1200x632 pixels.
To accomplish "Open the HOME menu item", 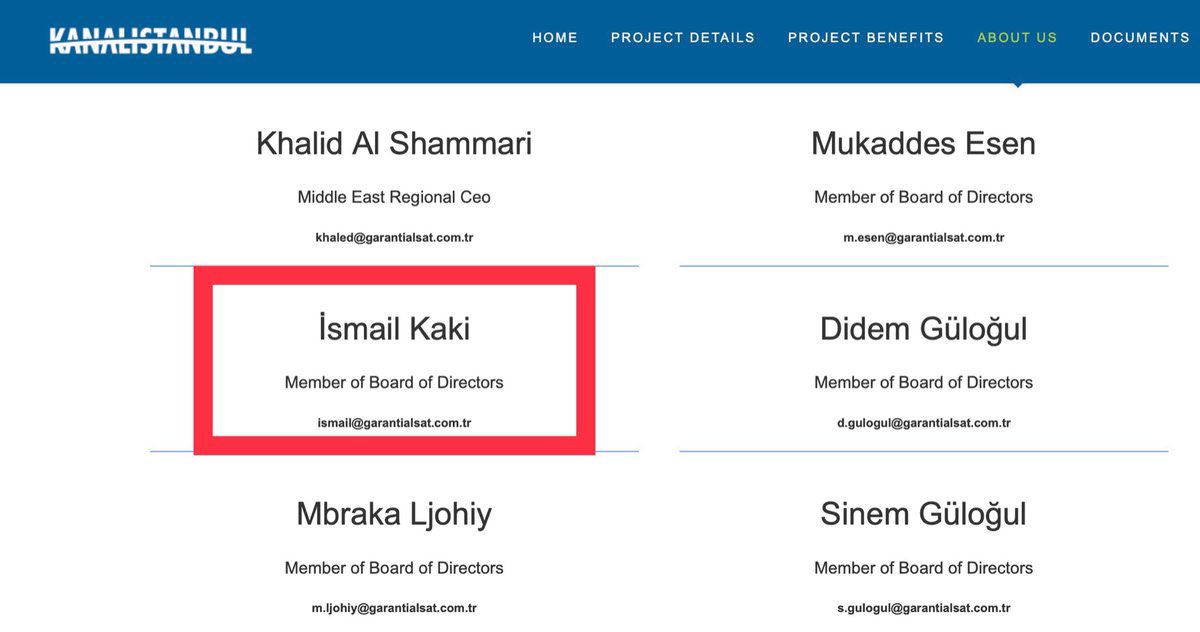I will click(x=555, y=38).
